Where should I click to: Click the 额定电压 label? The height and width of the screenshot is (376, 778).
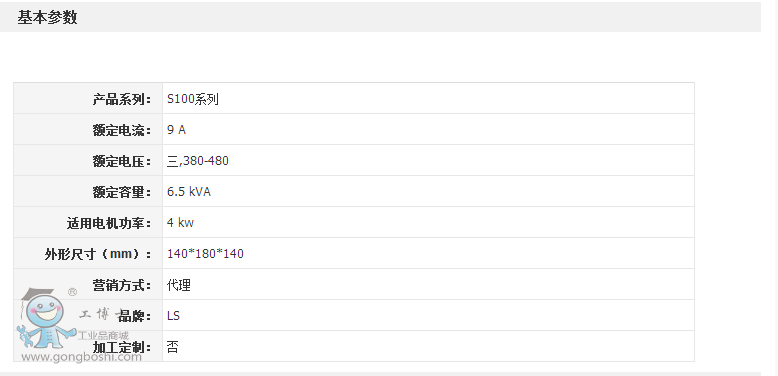tap(122, 161)
